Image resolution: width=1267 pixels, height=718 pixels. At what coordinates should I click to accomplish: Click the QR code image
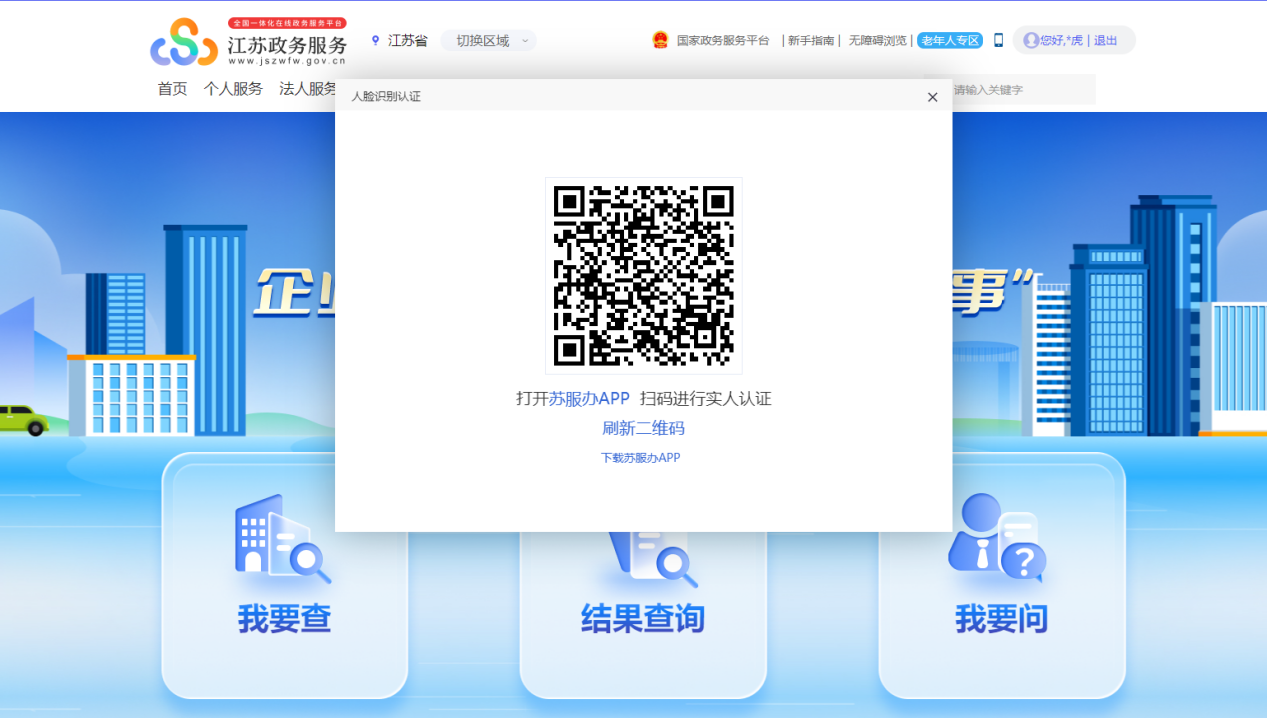coord(644,276)
